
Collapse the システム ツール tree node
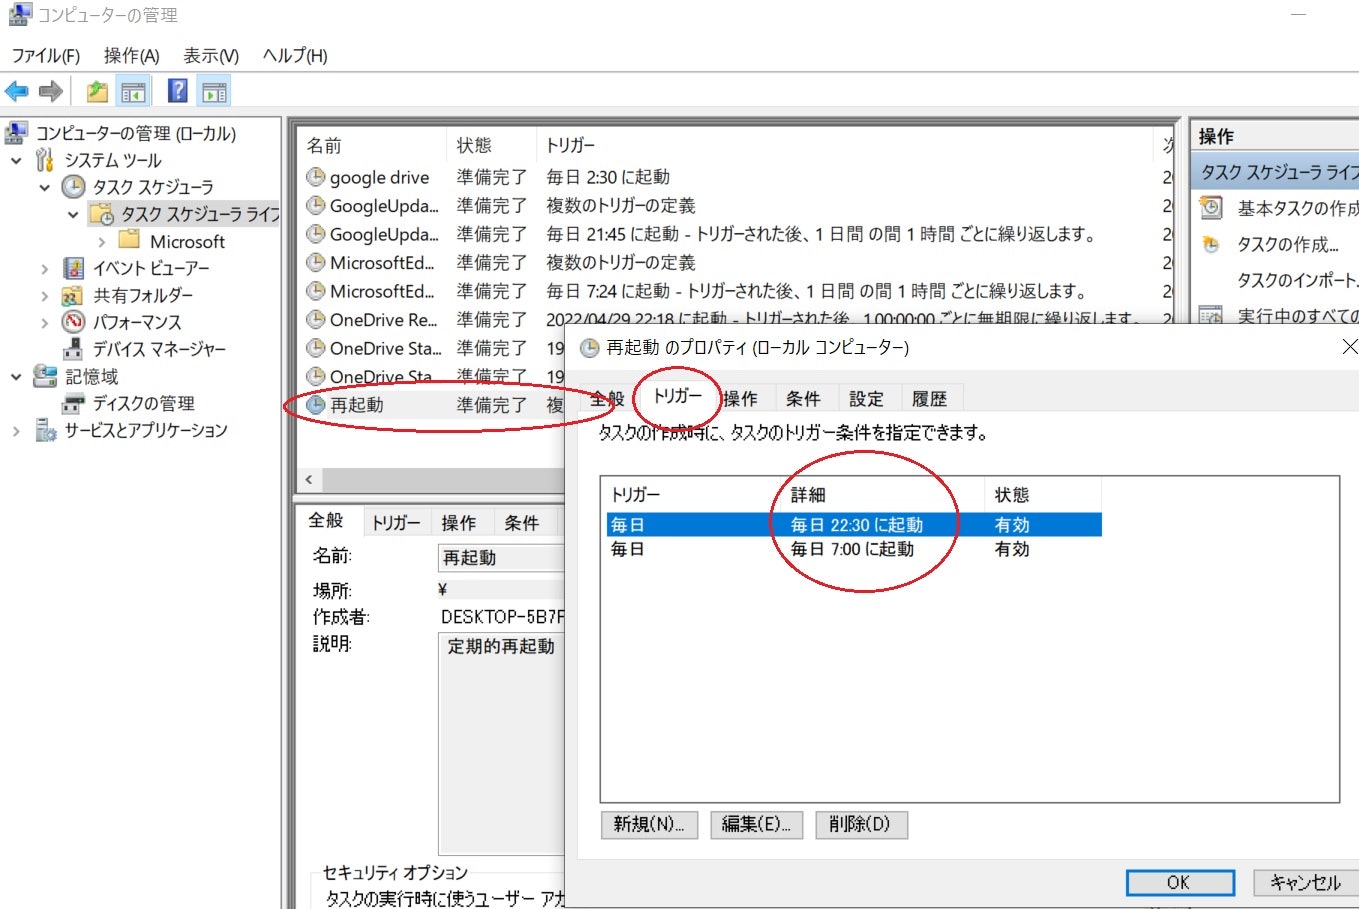tap(16, 160)
